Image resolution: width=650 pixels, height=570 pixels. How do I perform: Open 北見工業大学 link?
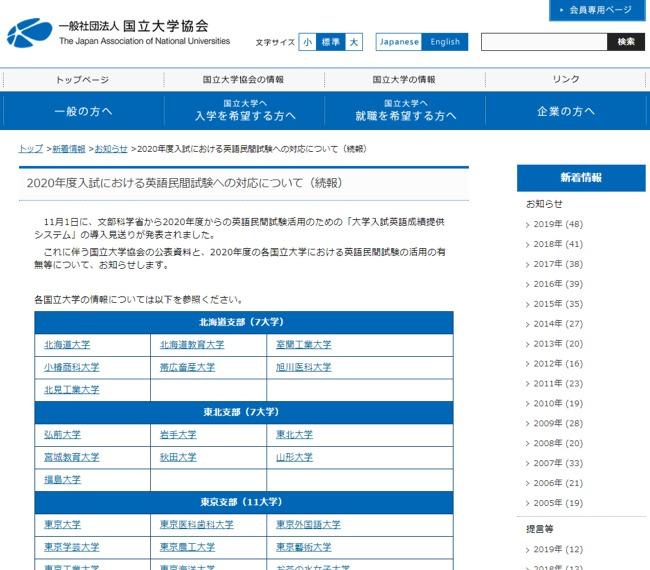click(x=72, y=390)
